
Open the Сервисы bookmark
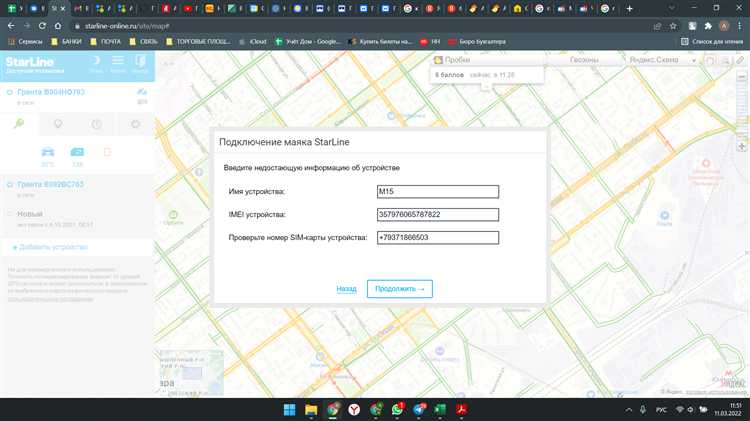pyautogui.click(x=25, y=42)
